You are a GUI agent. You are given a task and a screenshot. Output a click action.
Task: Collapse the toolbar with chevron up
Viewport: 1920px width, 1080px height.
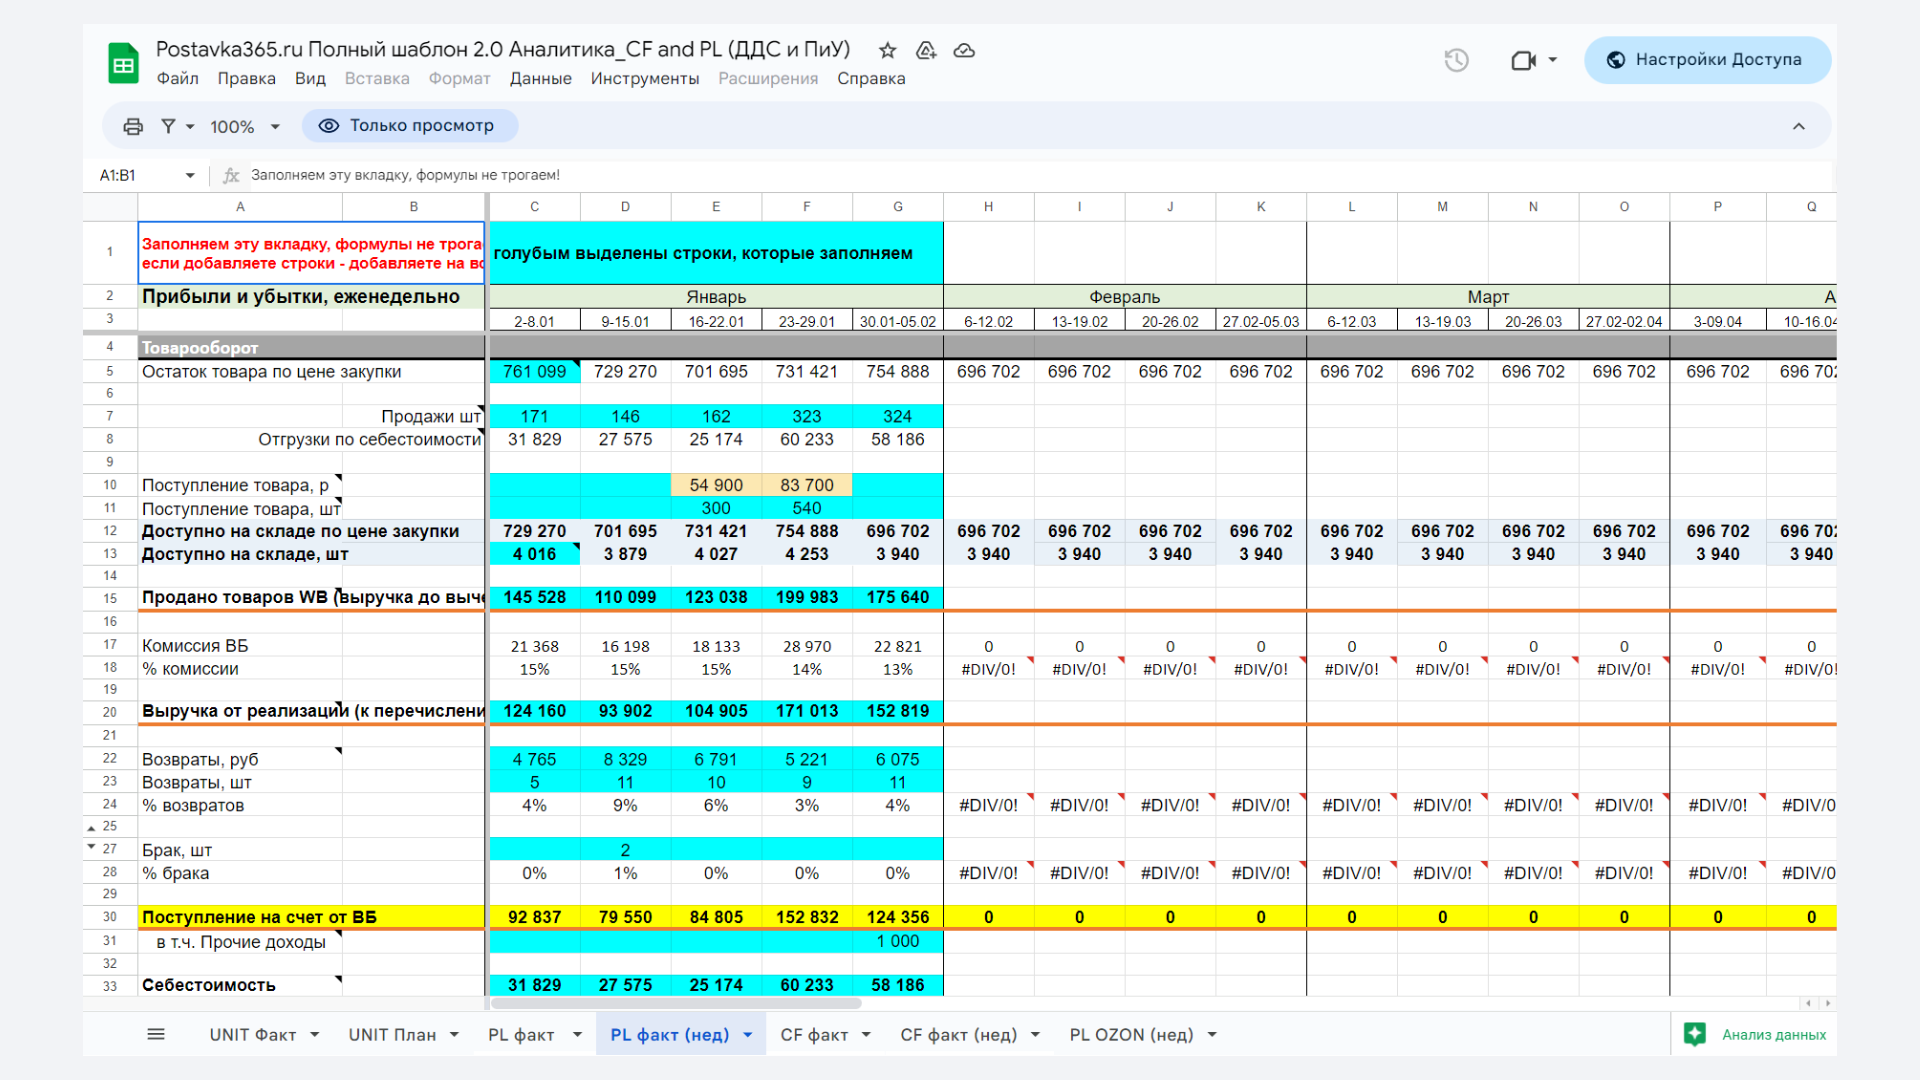[1798, 126]
